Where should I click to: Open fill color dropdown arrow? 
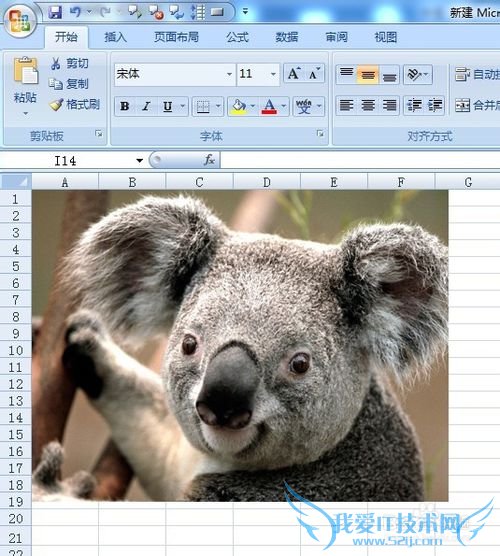[x=253, y=106]
